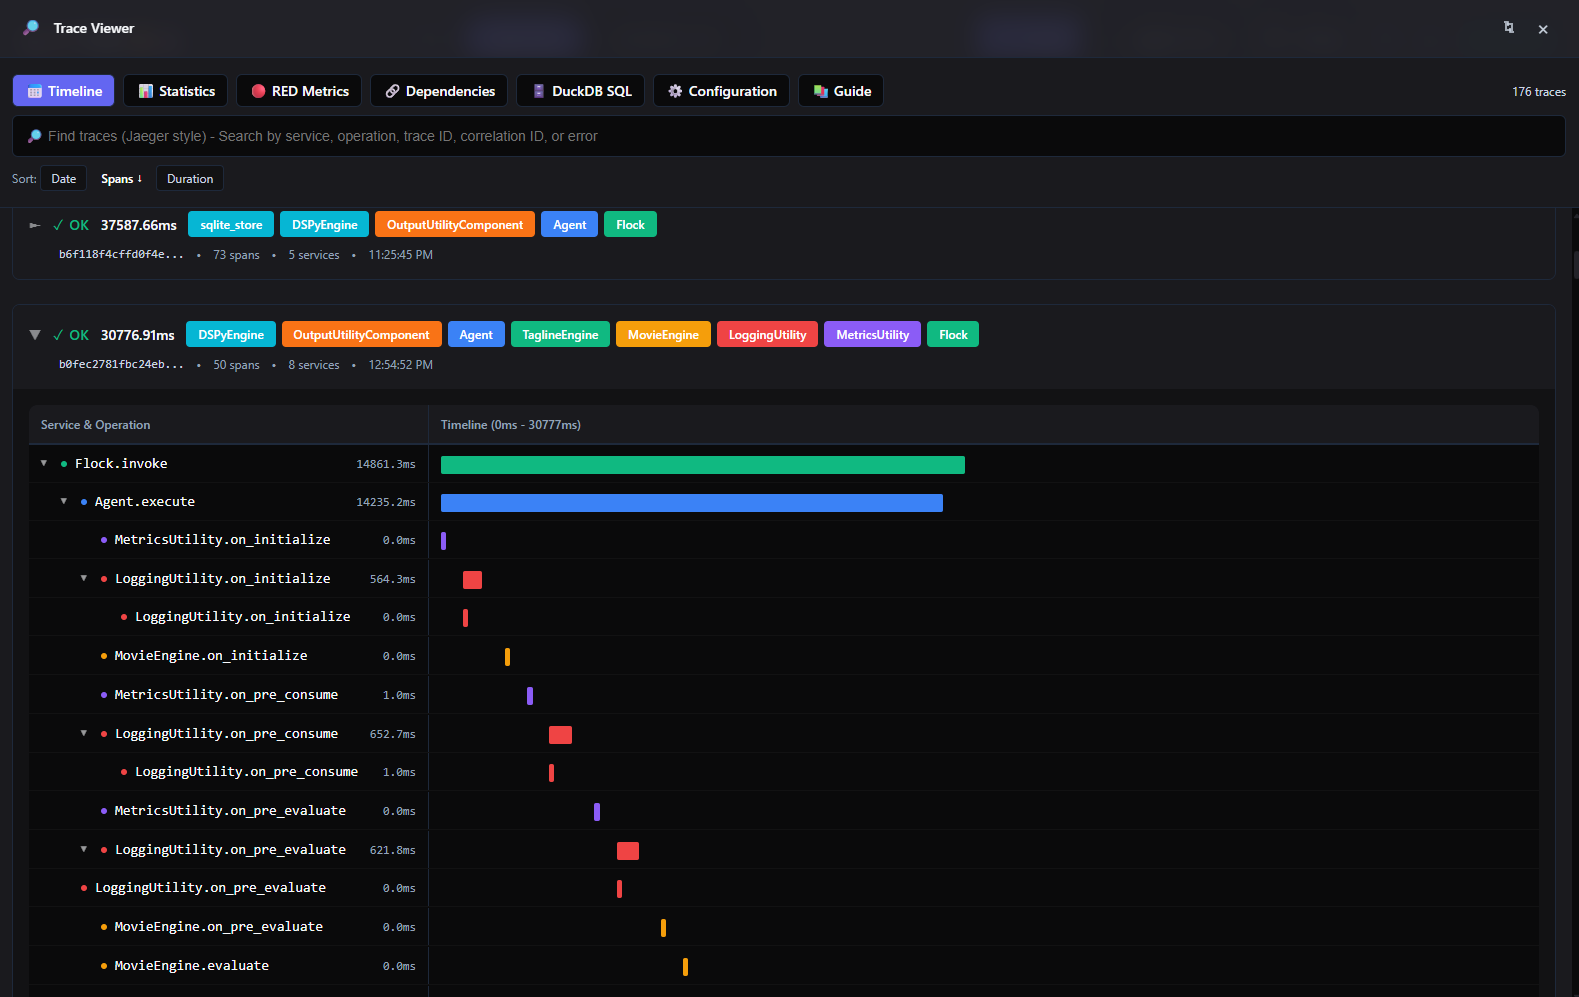Collapse the expanded 30776.91ms trace
The height and width of the screenshot is (997, 1579).
[35, 335]
